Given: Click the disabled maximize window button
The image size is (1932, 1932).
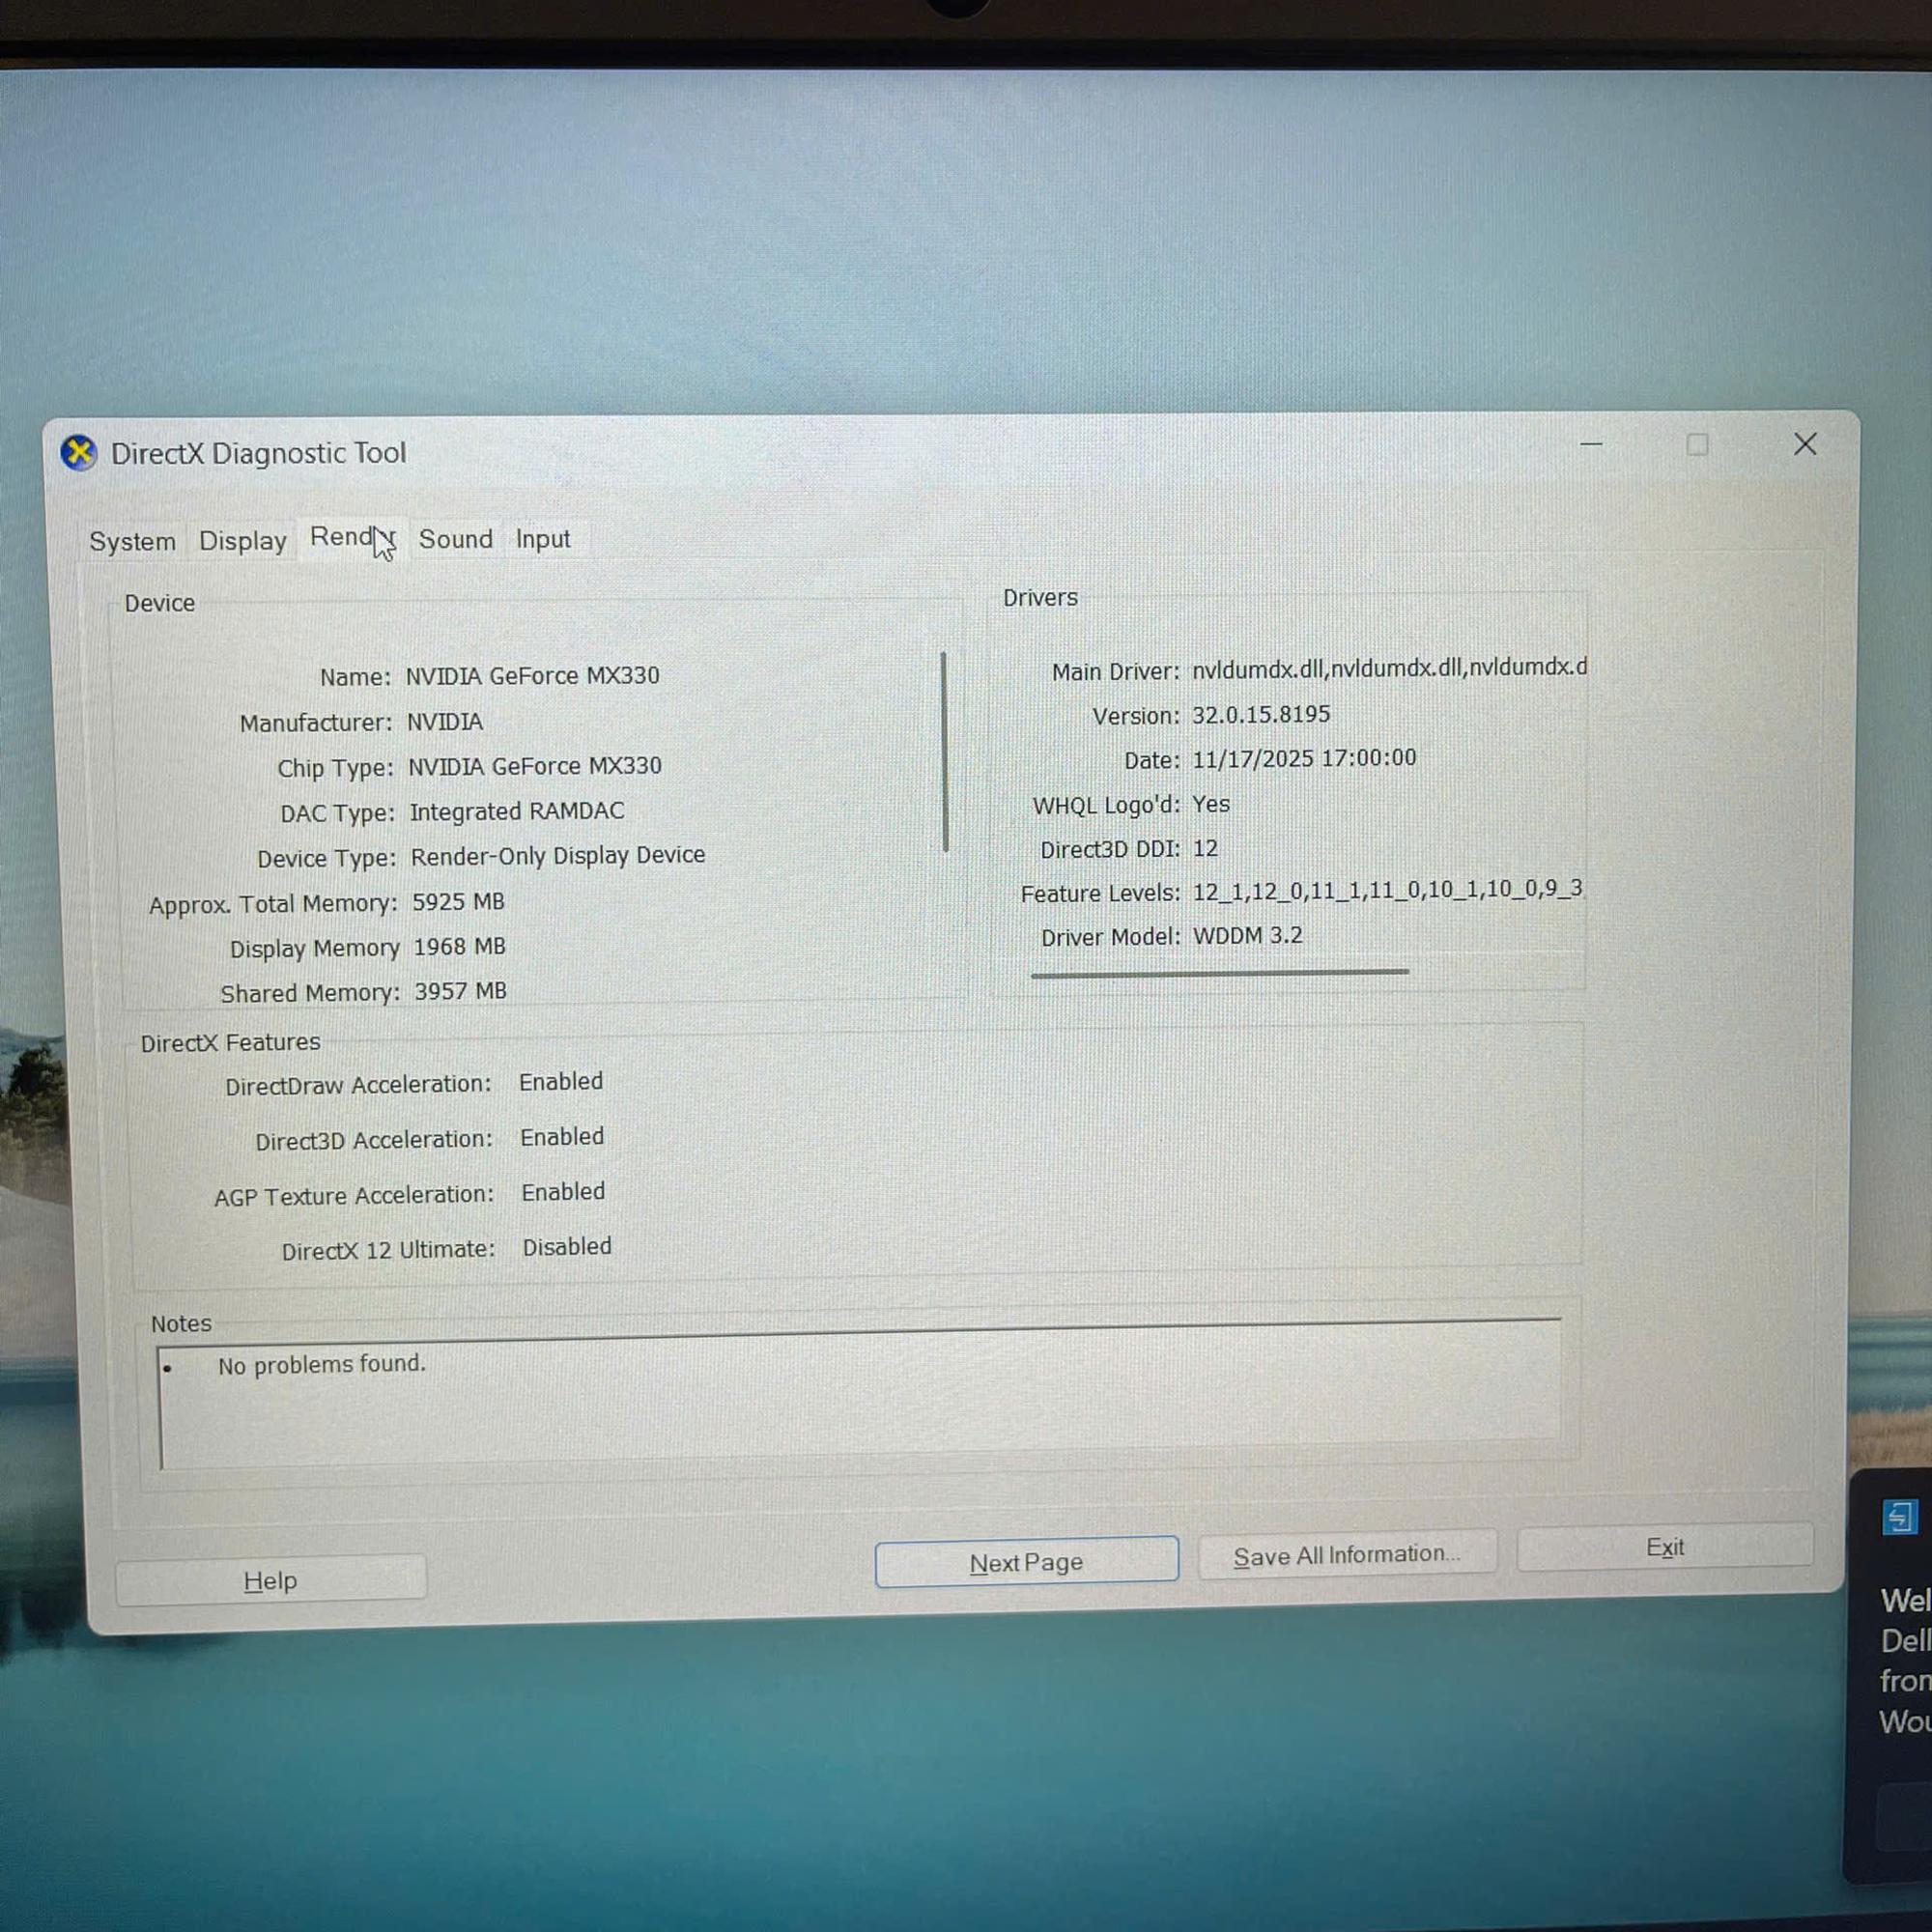Looking at the screenshot, I should tap(1697, 444).
